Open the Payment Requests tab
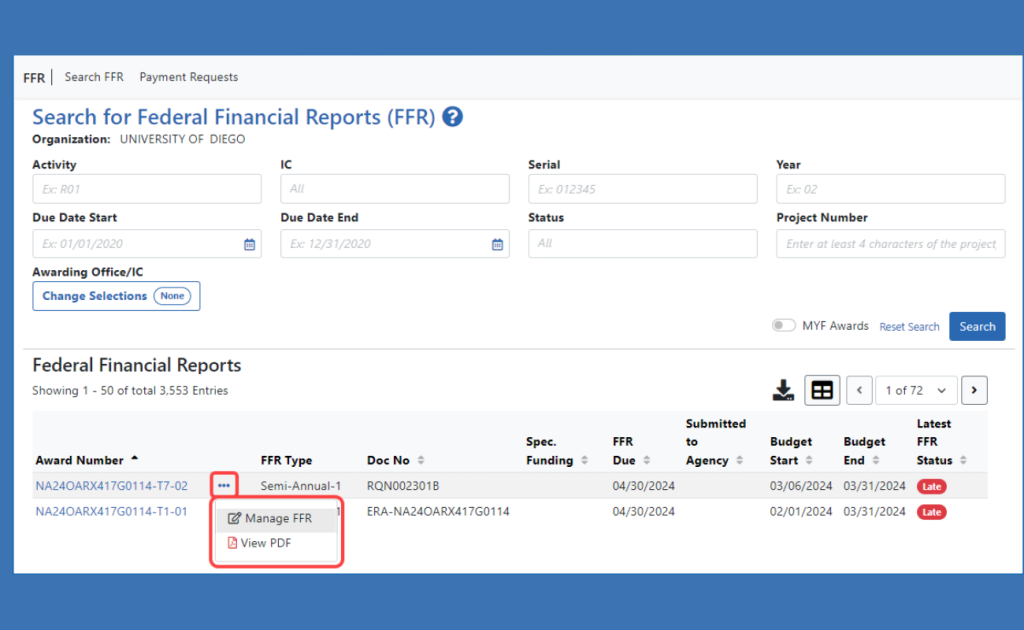 [189, 77]
